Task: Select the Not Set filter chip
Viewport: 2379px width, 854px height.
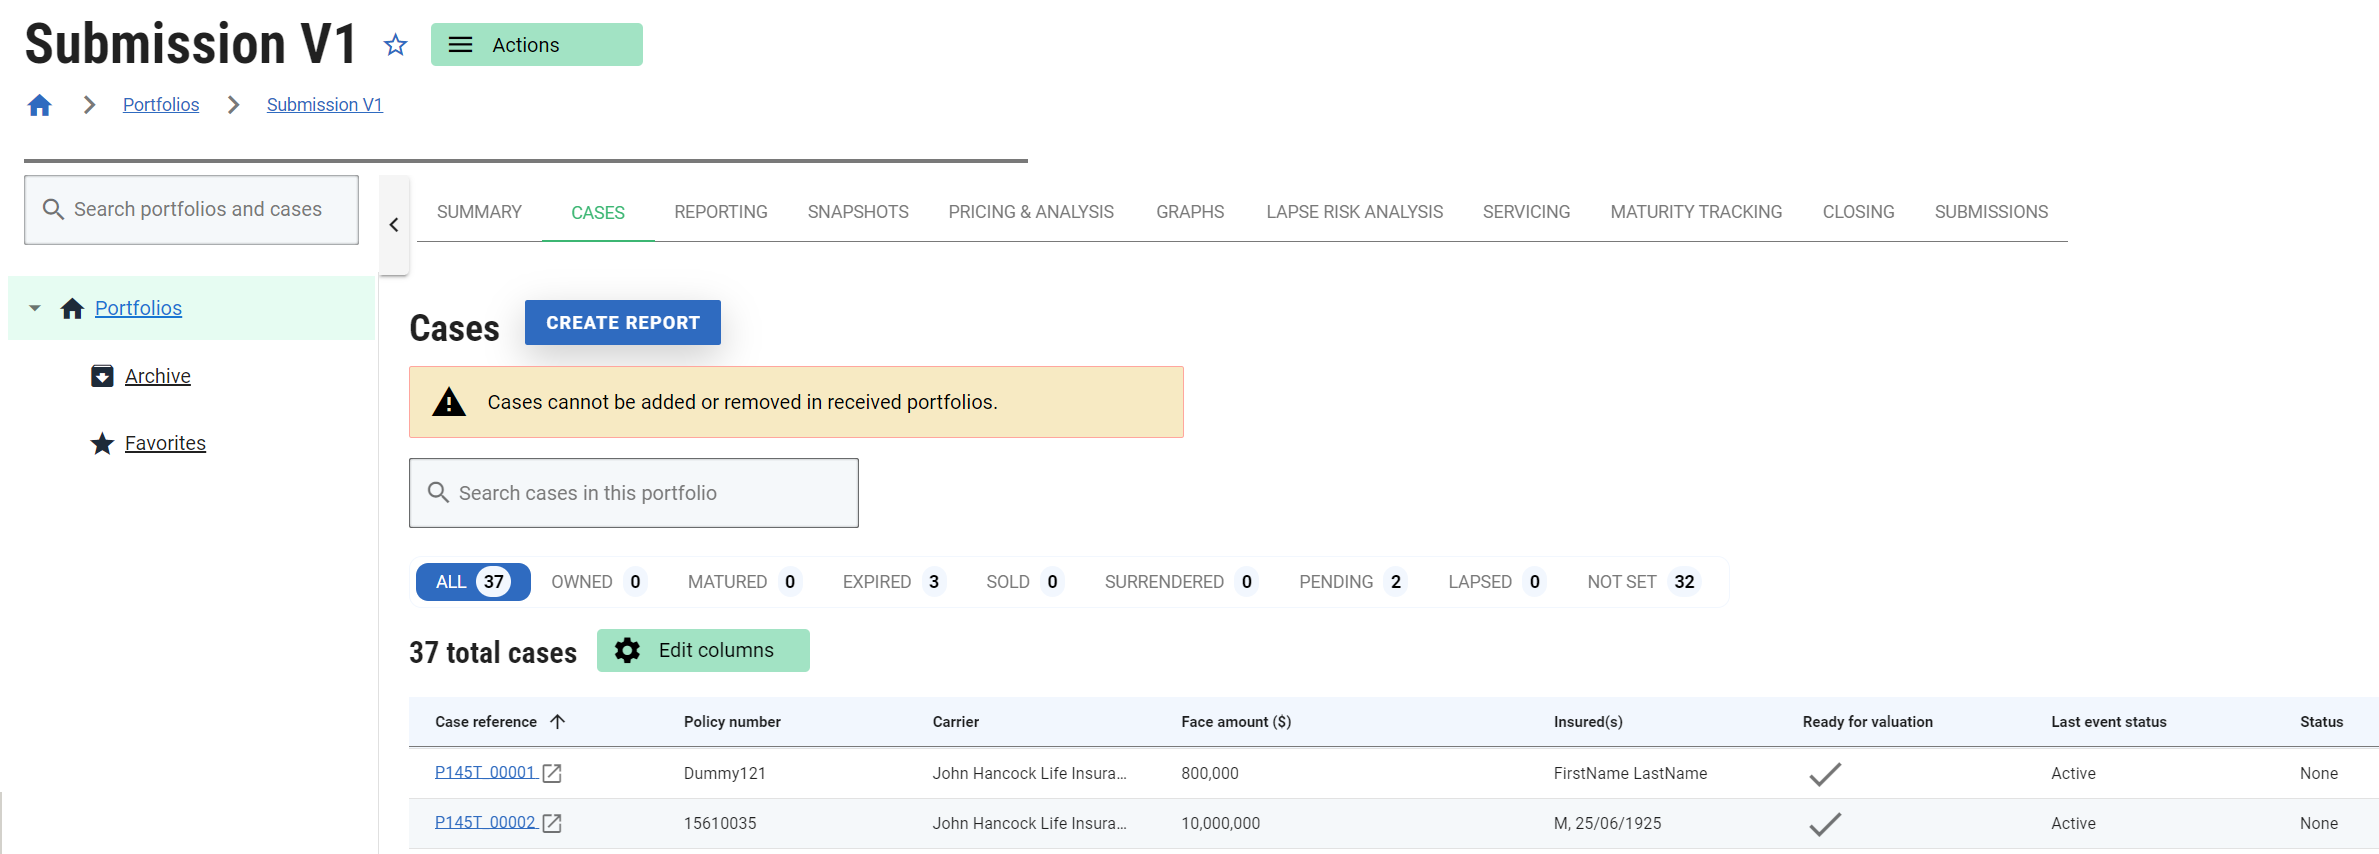Action: point(1641,582)
